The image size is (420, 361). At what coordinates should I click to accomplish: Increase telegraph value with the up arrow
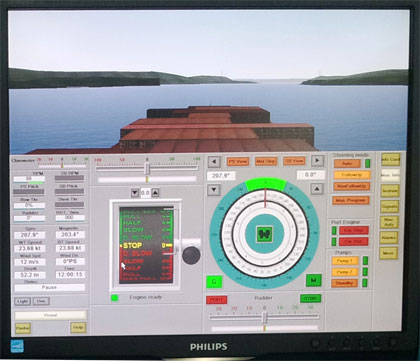point(155,193)
